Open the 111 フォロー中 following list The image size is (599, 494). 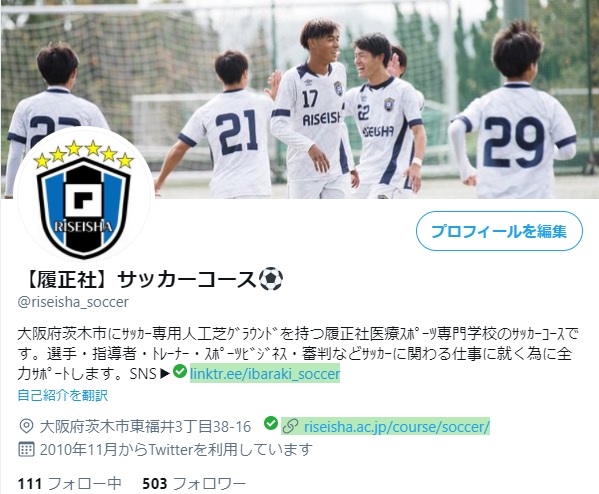pos(70,484)
